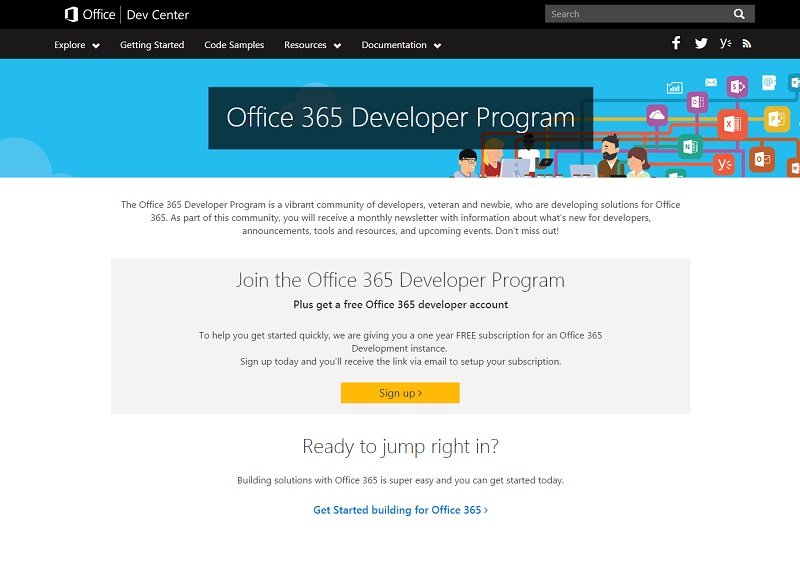Click the @ contact icon in banner
The height and width of the screenshot is (563, 800).
pos(769,82)
